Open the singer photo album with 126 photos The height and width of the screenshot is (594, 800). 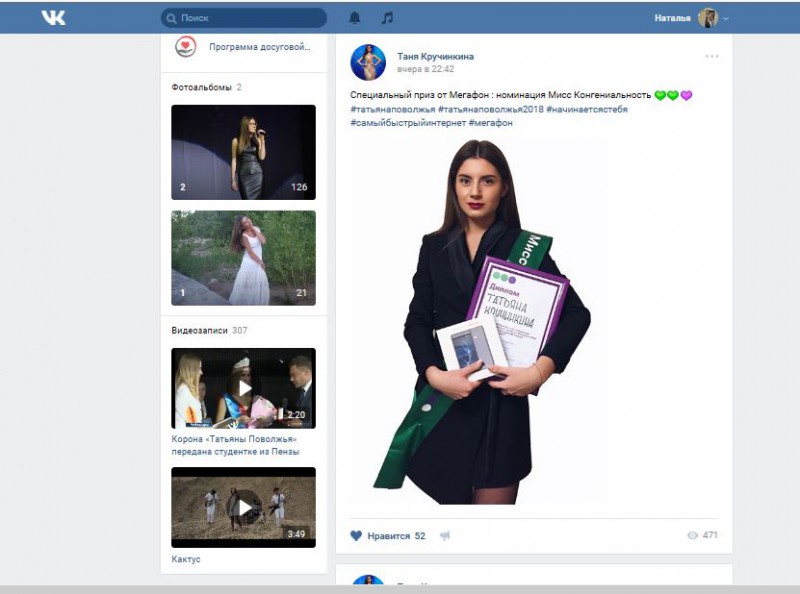243,152
